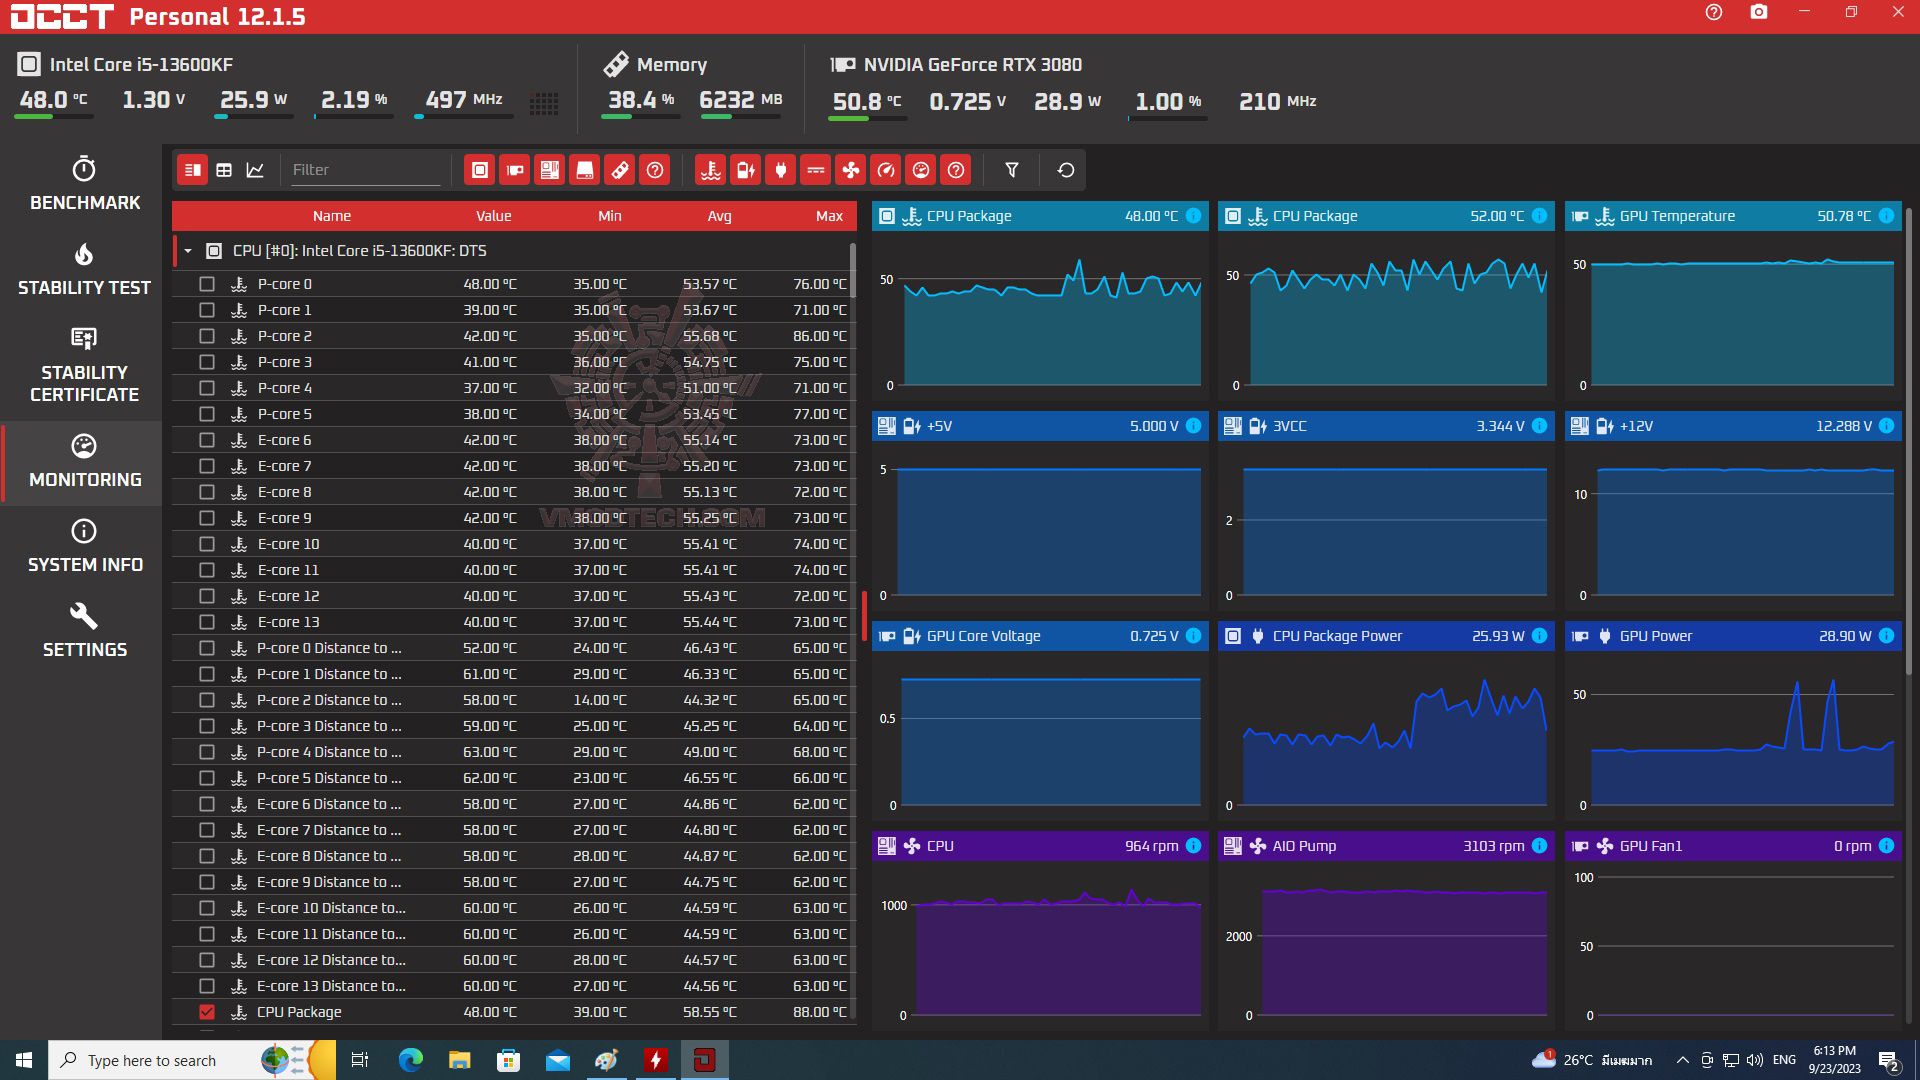Image resolution: width=1920 pixels, height=1080 pixels.
Task: Enable the E-core 6 checkbox
Action: (x=207, y=440)
